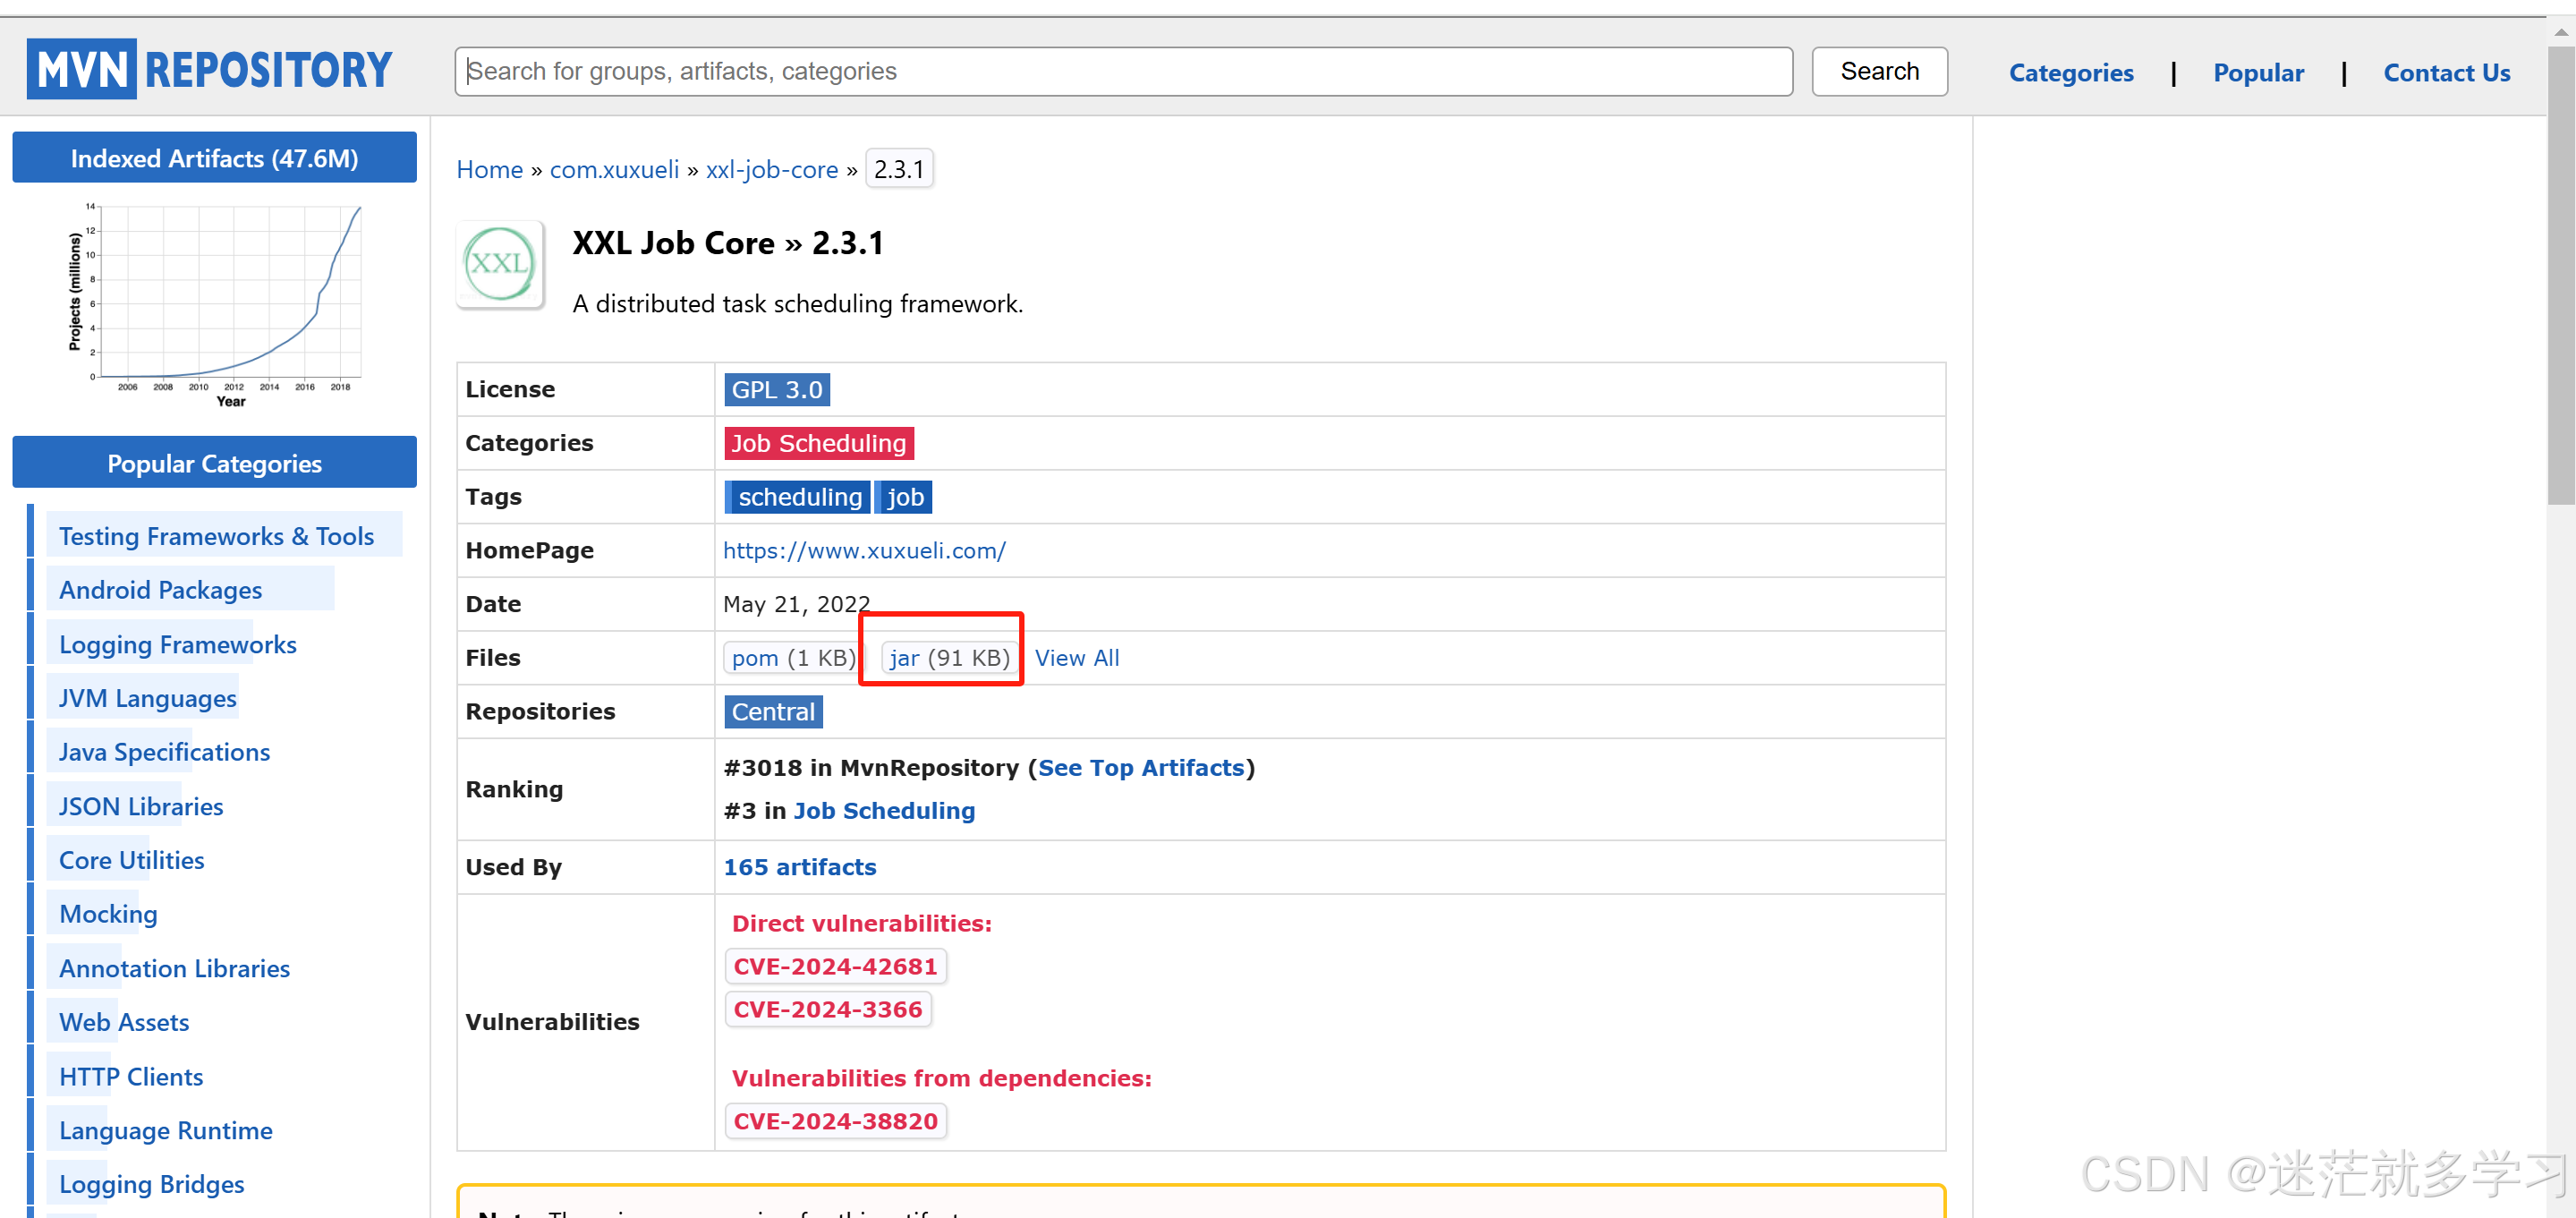
Task: Open the 165 artifacts usage link
Action: (799, 867)
